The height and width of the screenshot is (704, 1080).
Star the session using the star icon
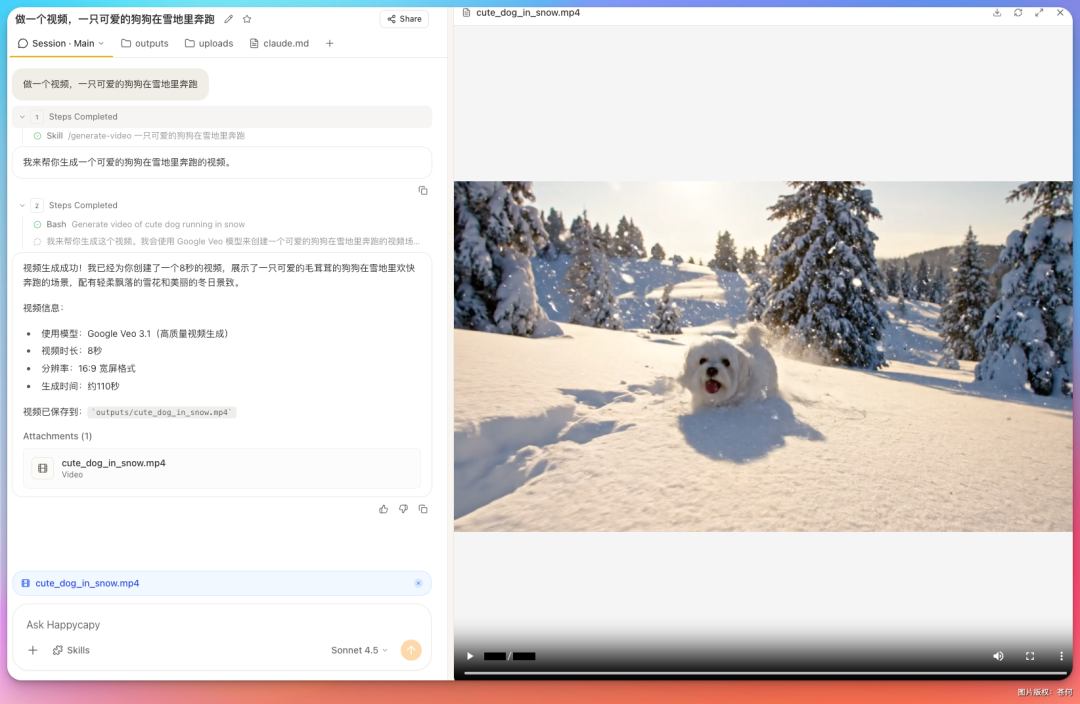247,19
